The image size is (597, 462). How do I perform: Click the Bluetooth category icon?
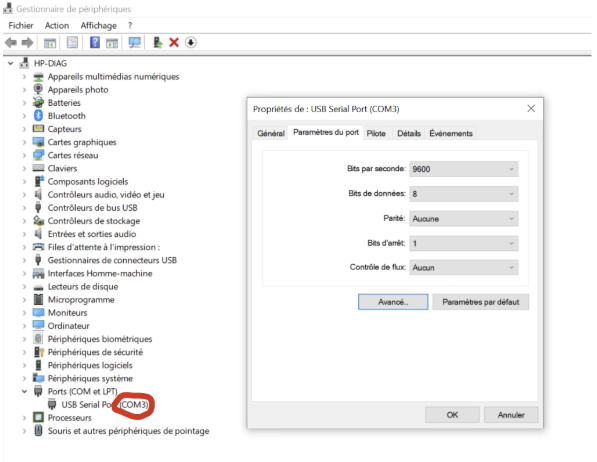coord(38,115)
